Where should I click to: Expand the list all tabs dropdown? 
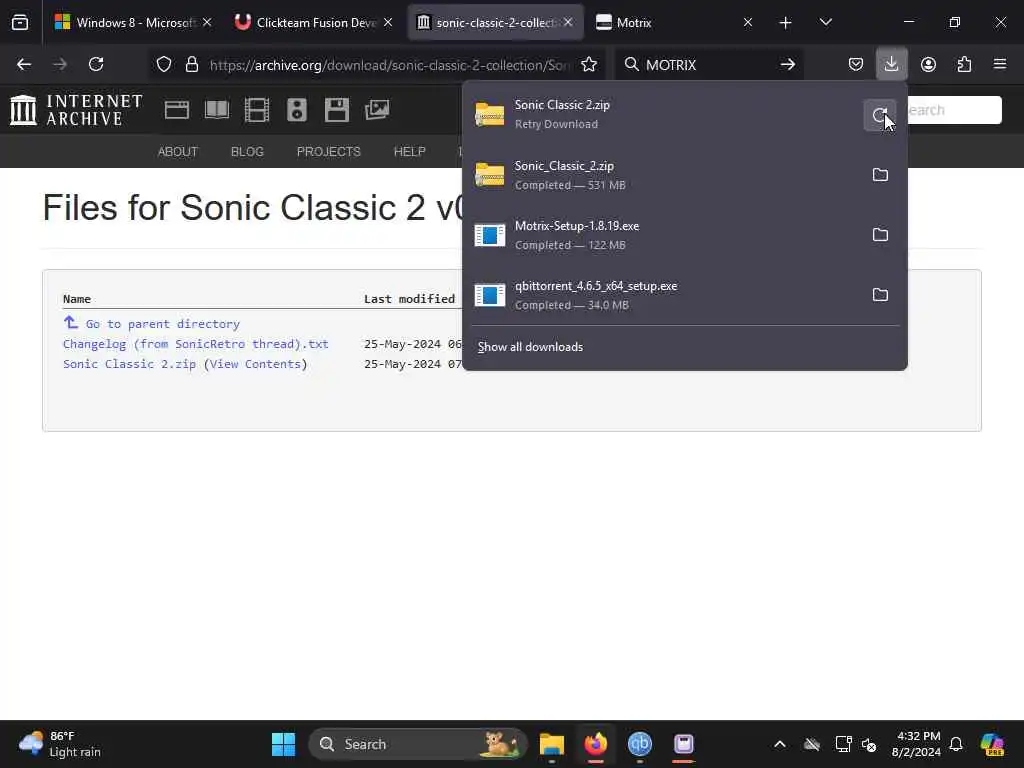(825, 22)
